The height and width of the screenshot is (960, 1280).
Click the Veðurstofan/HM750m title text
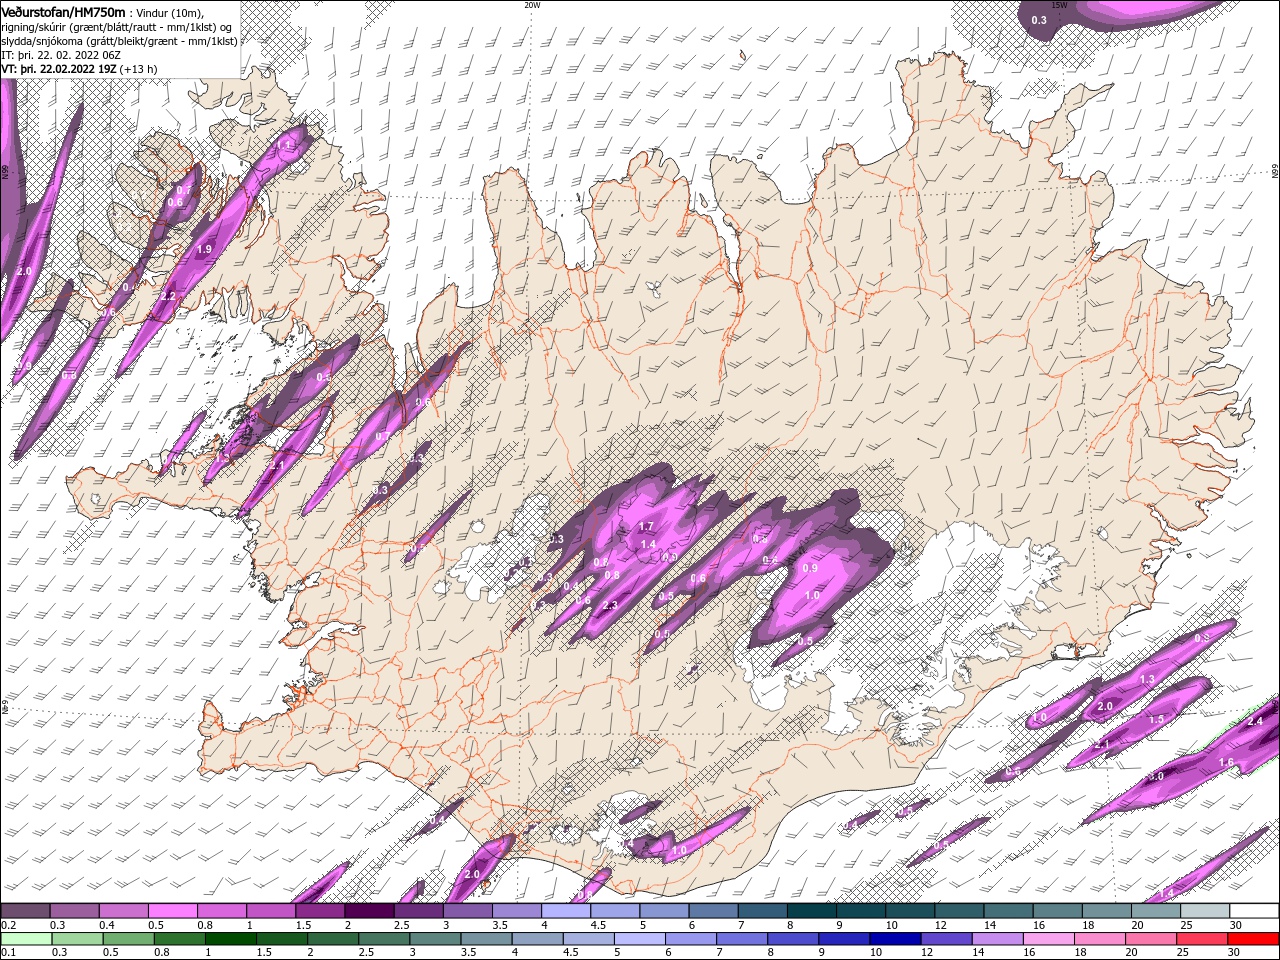coord(63,11)
